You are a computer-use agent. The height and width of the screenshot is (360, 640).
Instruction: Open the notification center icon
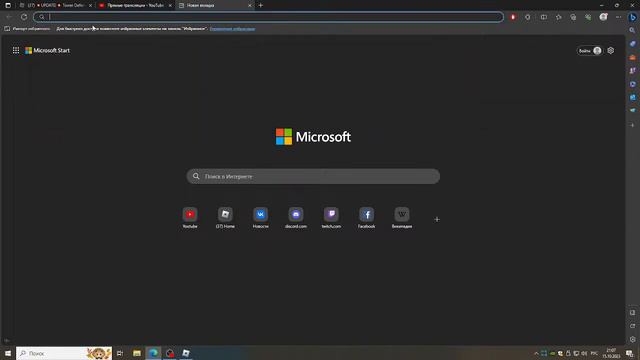click(630, 353)
